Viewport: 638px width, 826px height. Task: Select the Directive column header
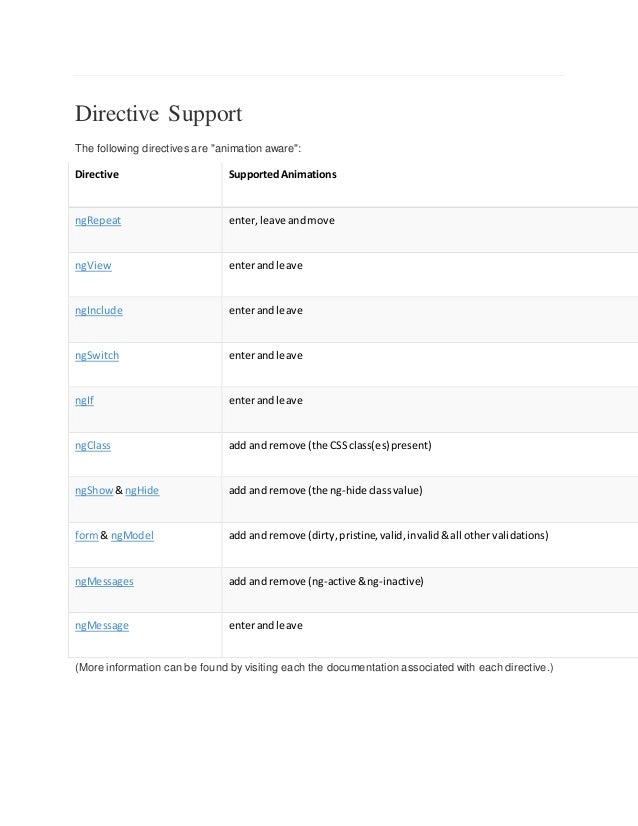pos(97,174)
